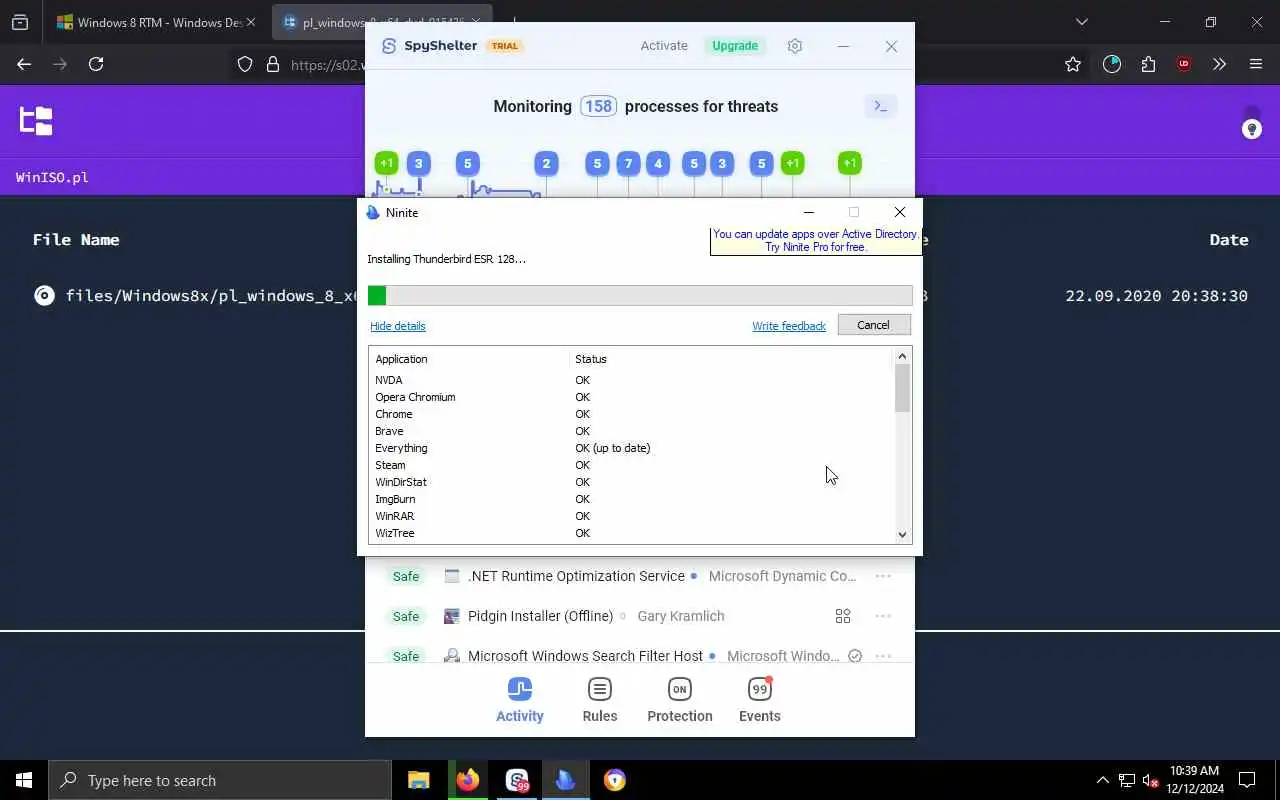Click Safe badge for Pidgin Installer
This screenshot has width=1280, height=800.
point(406,616)
